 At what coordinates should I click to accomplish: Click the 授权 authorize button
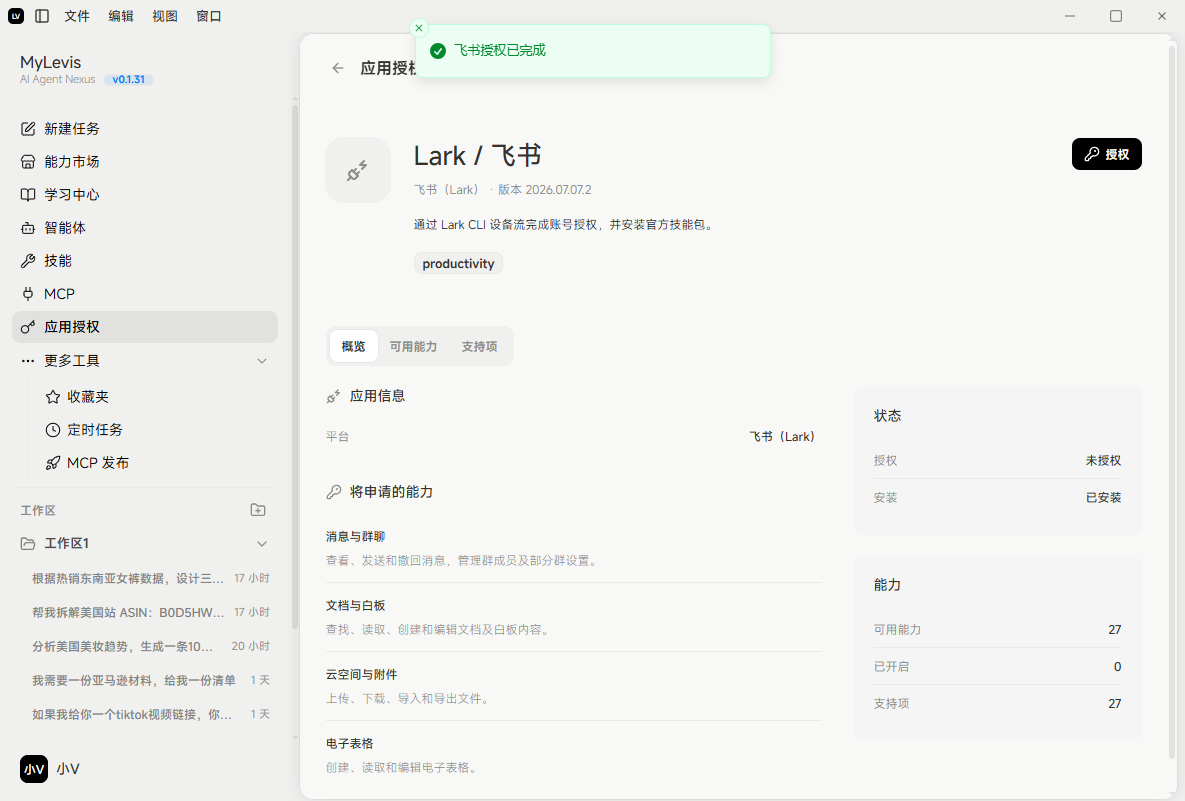coord(1106,154)
